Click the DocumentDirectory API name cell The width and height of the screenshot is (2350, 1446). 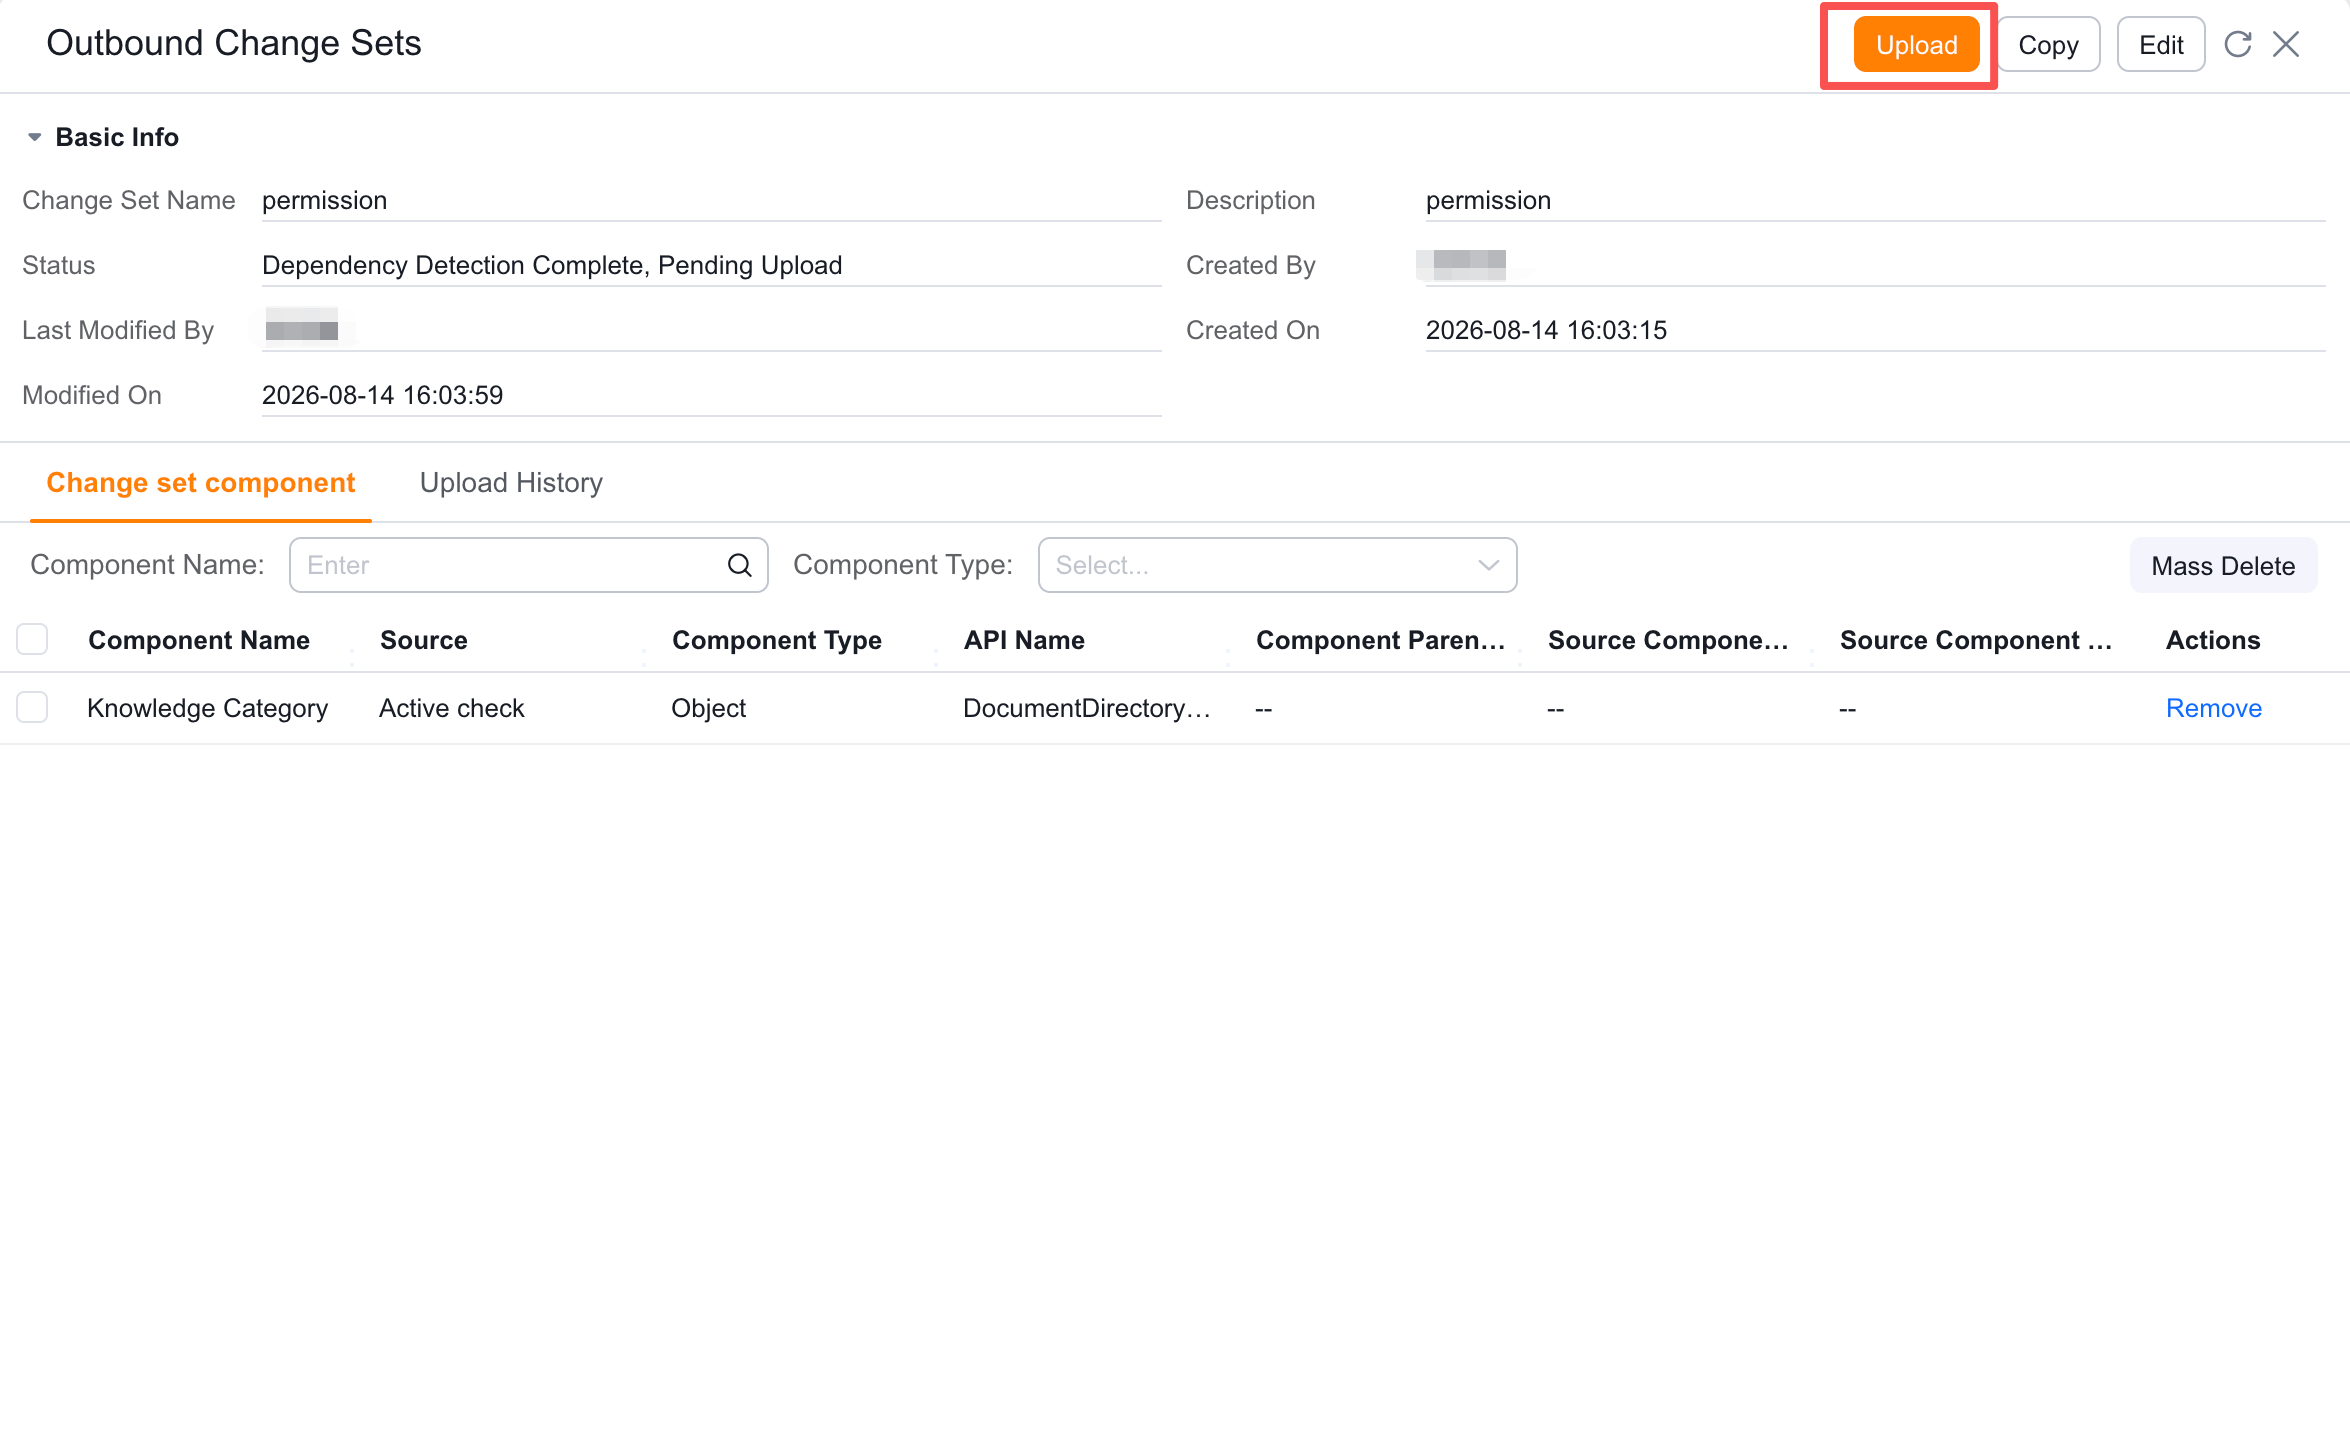coord(1087,708)
